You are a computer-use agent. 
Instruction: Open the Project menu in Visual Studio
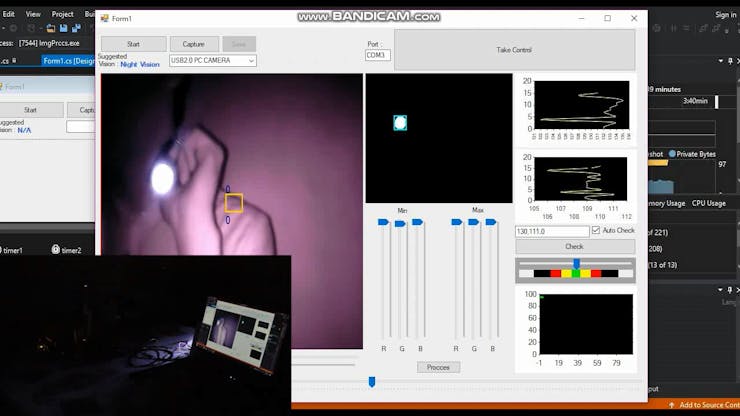coord(63,14)
